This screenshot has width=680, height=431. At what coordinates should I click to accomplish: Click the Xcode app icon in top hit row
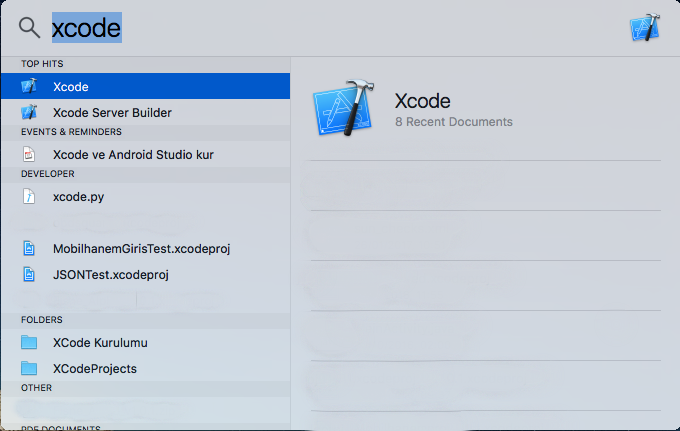click(x=29, y=86)
